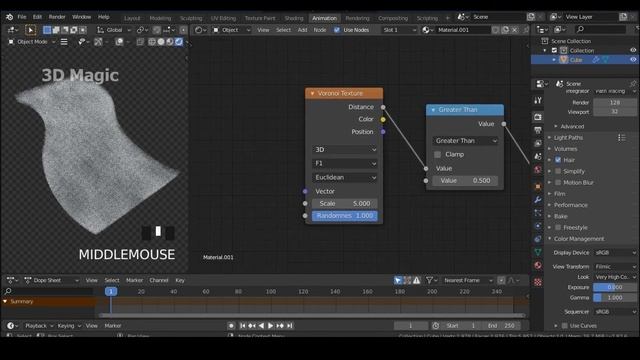
Task: Click the Only Show Selected arrow icon
Action: (x=398, y=280)
